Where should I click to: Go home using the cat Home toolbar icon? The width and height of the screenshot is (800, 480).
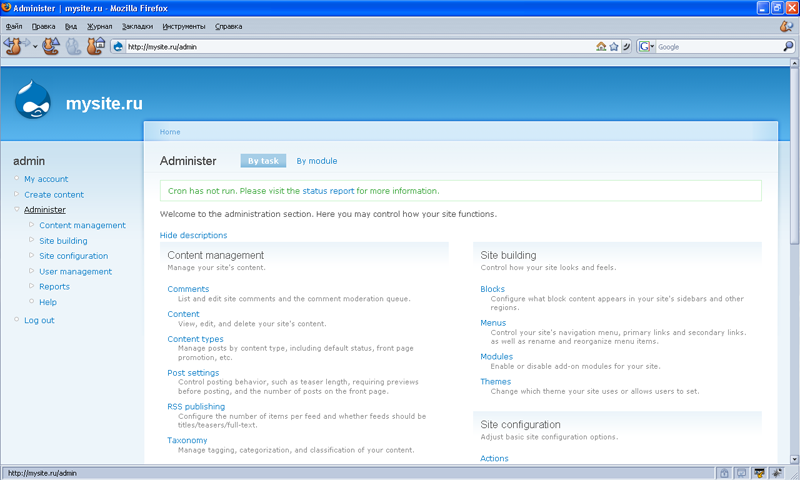pyautogui.click(x=95, y=46)
